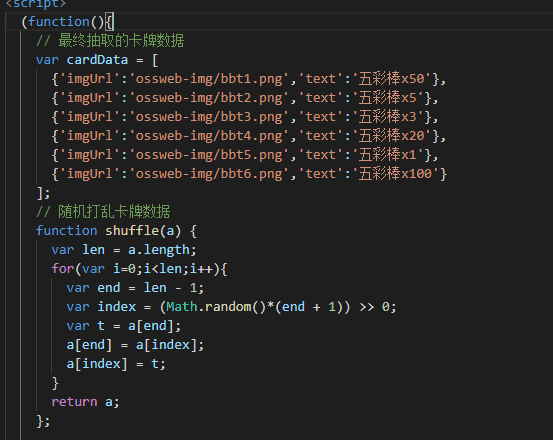Click the text '五彩棒x100'
The image size is (553, 440).
click(x=395, y=174)
